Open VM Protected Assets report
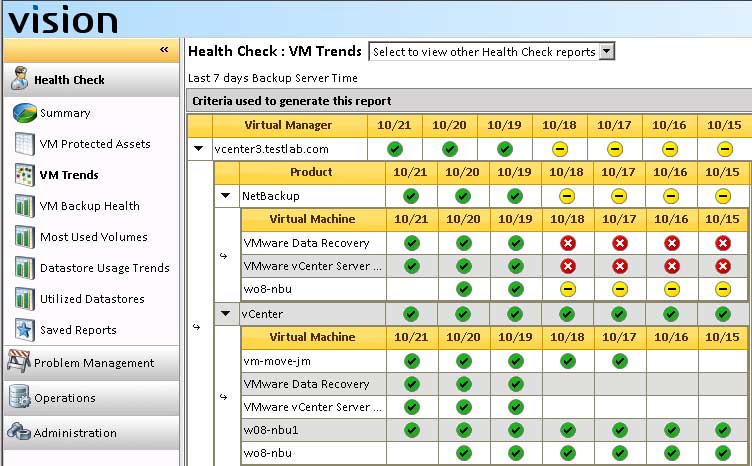The width and height of the screenshot is (752, 466). 95,144
